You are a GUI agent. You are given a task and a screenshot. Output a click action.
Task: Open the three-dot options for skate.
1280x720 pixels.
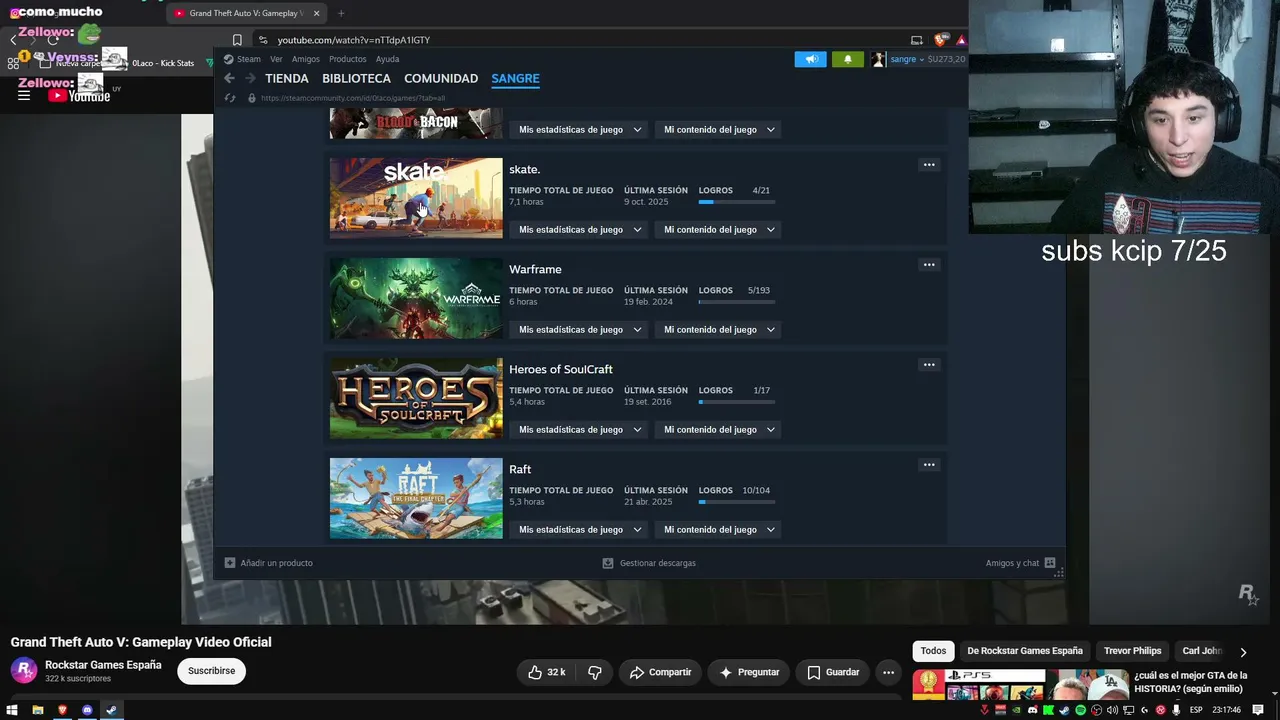tap(929, 165)
